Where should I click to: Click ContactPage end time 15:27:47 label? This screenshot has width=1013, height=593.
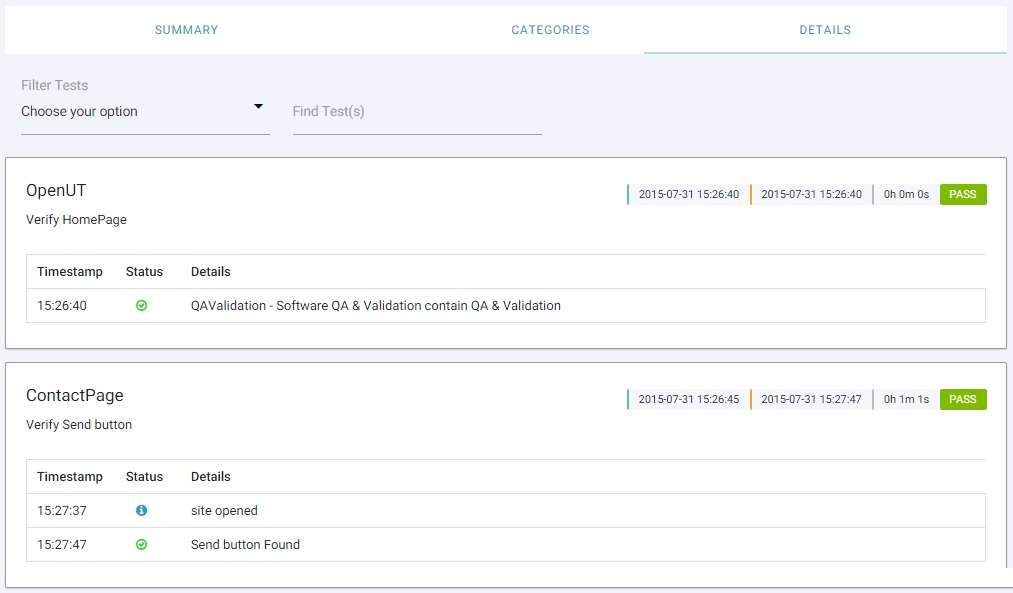click(x=811, y=399)
